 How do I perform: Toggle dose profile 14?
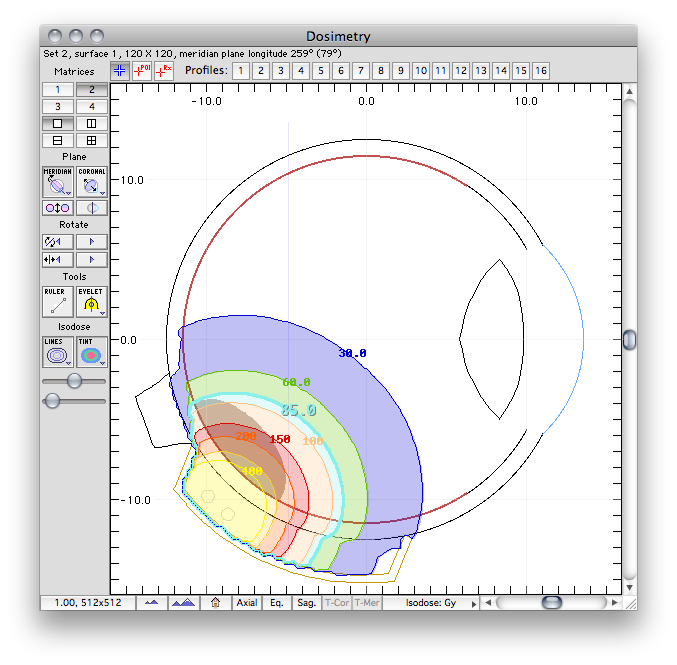tap(501, 71)
